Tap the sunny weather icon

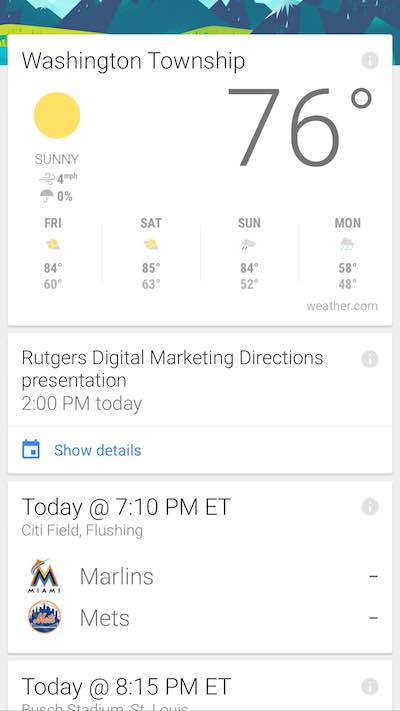(x=57, y=115)
